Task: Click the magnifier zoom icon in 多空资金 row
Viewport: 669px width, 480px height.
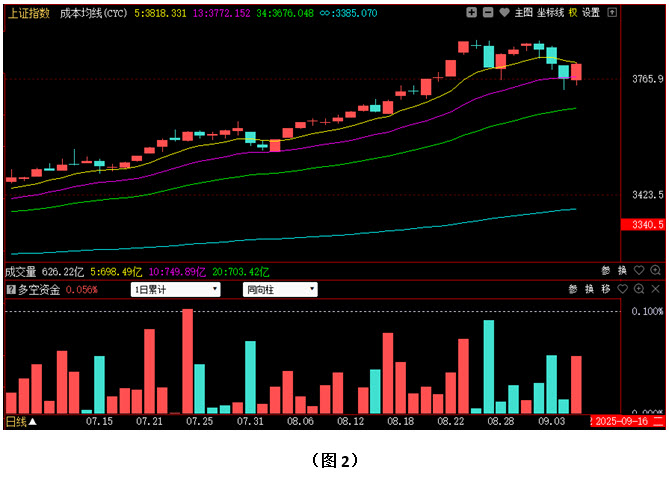Action: coord(639,289)
